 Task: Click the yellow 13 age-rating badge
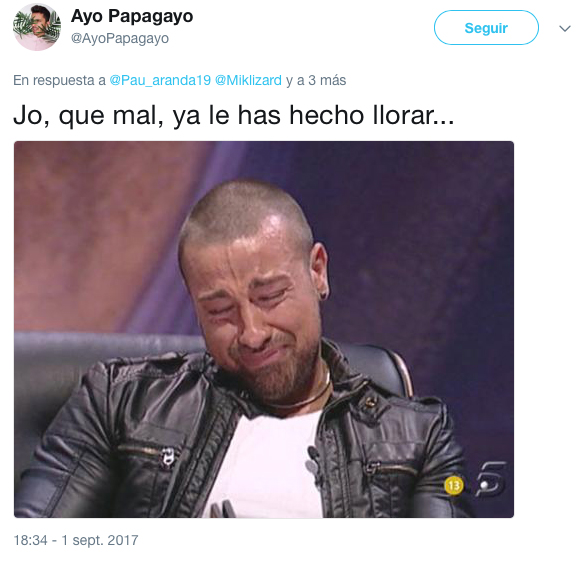(453, 485)
